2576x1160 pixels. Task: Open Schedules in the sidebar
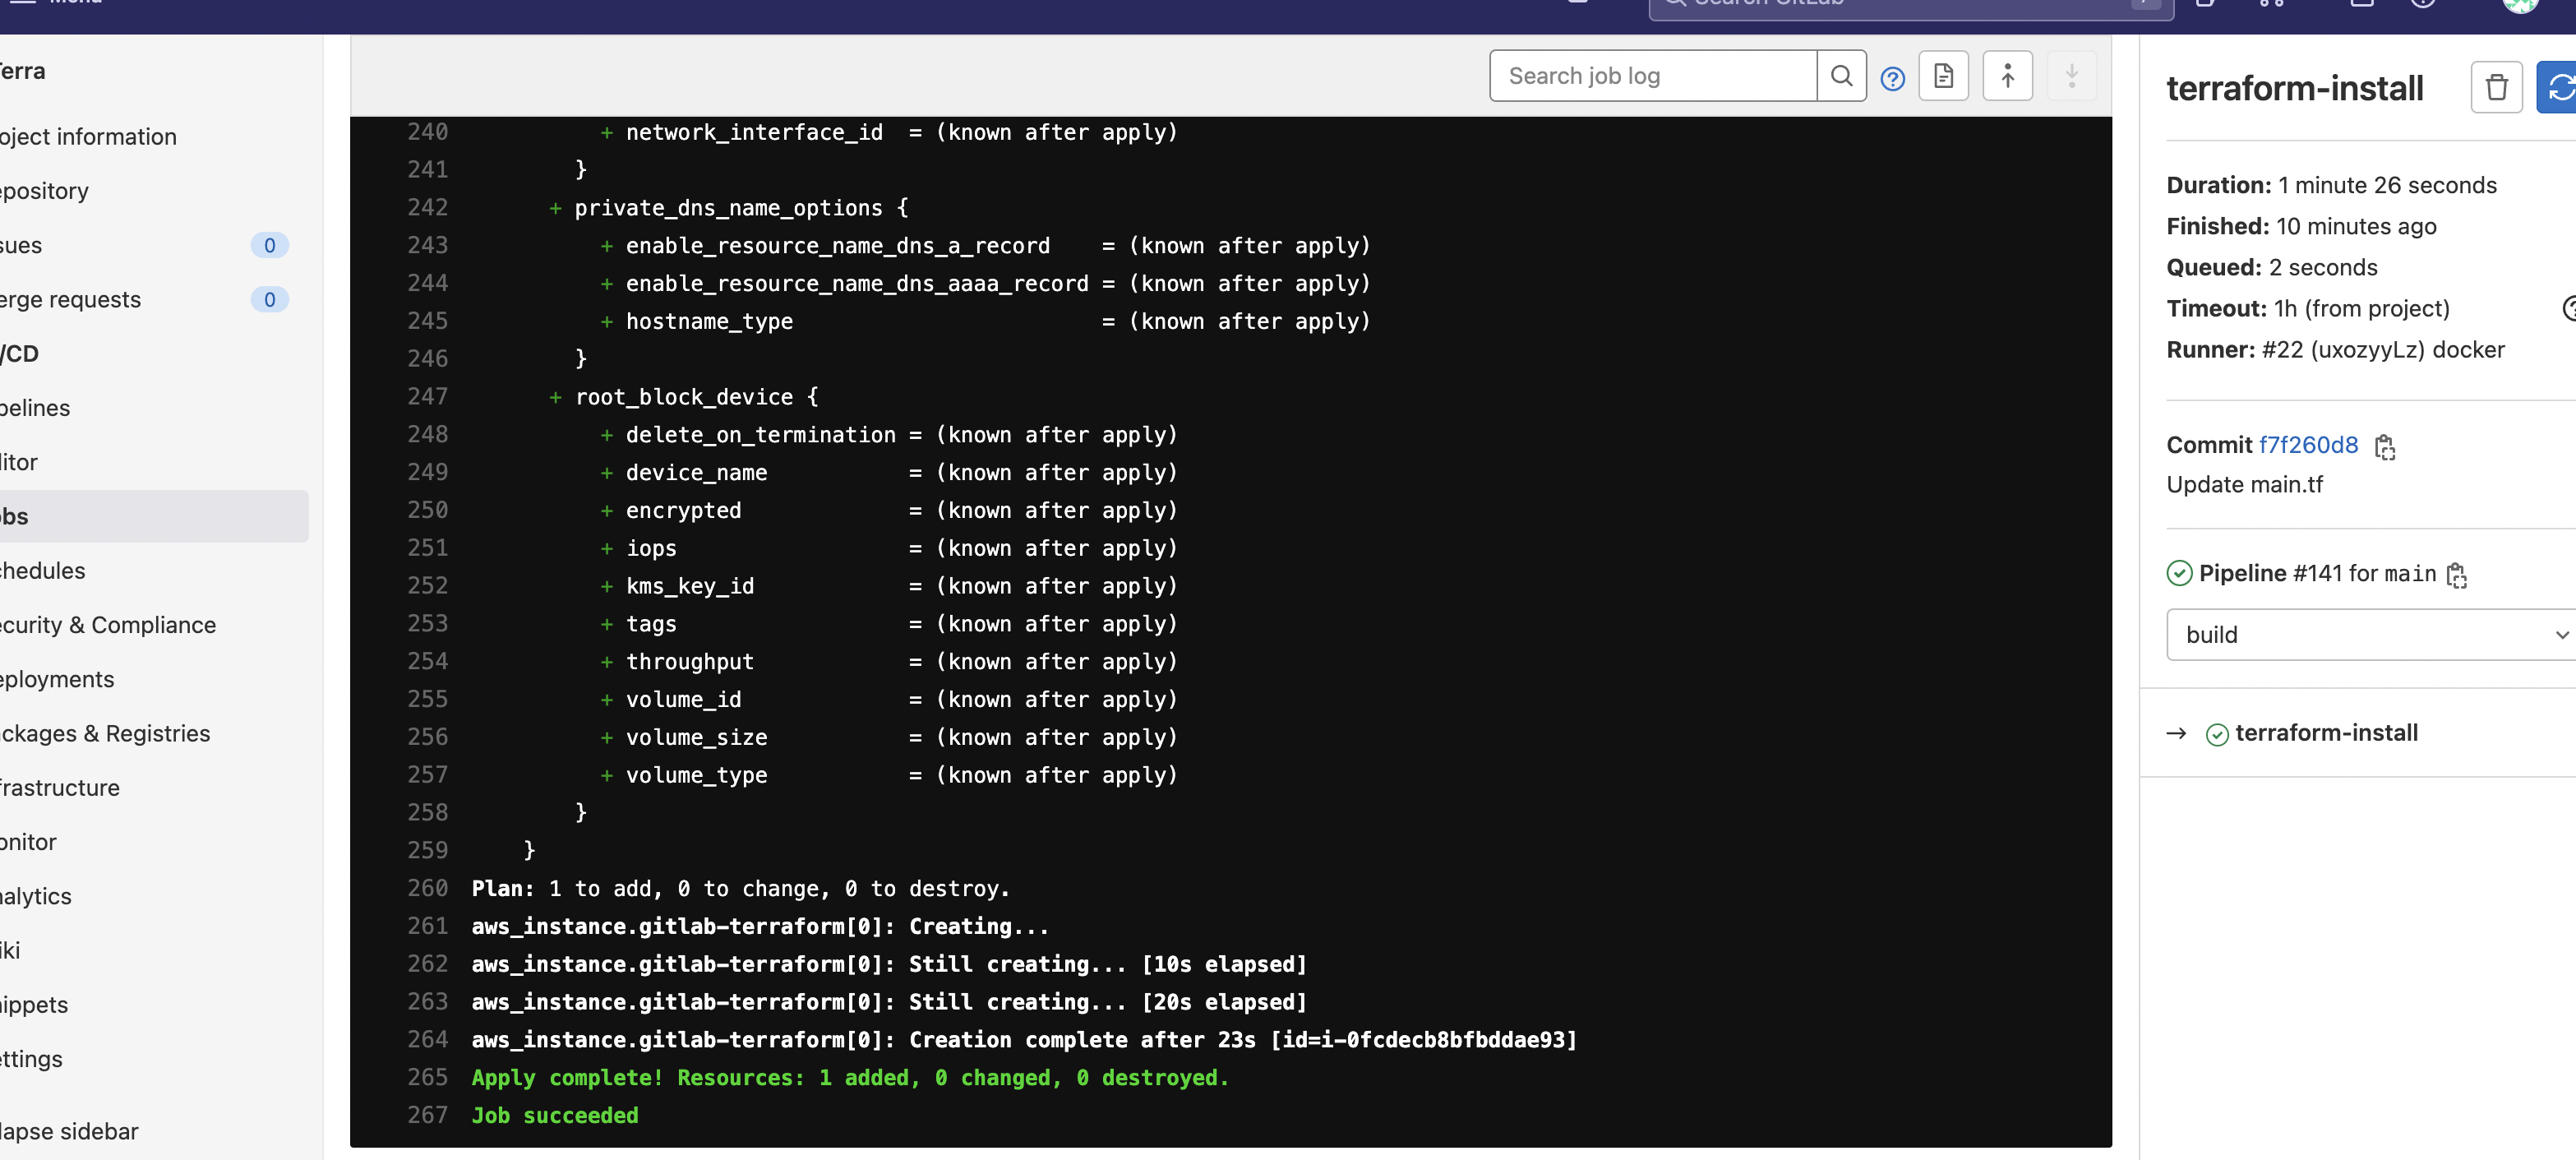coord(42,570)
